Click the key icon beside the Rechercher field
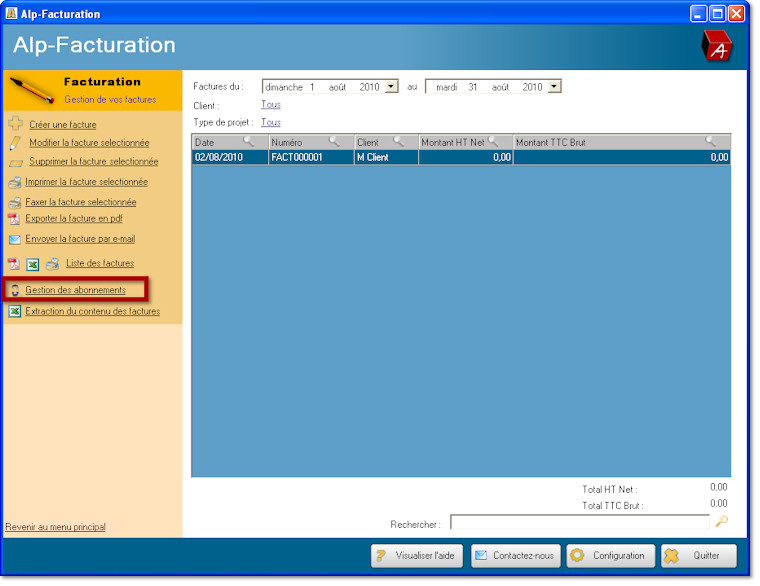 (722, 521)
